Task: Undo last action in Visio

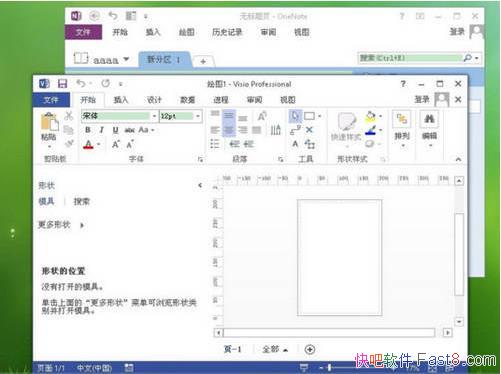Action: [x=81, y=83]
